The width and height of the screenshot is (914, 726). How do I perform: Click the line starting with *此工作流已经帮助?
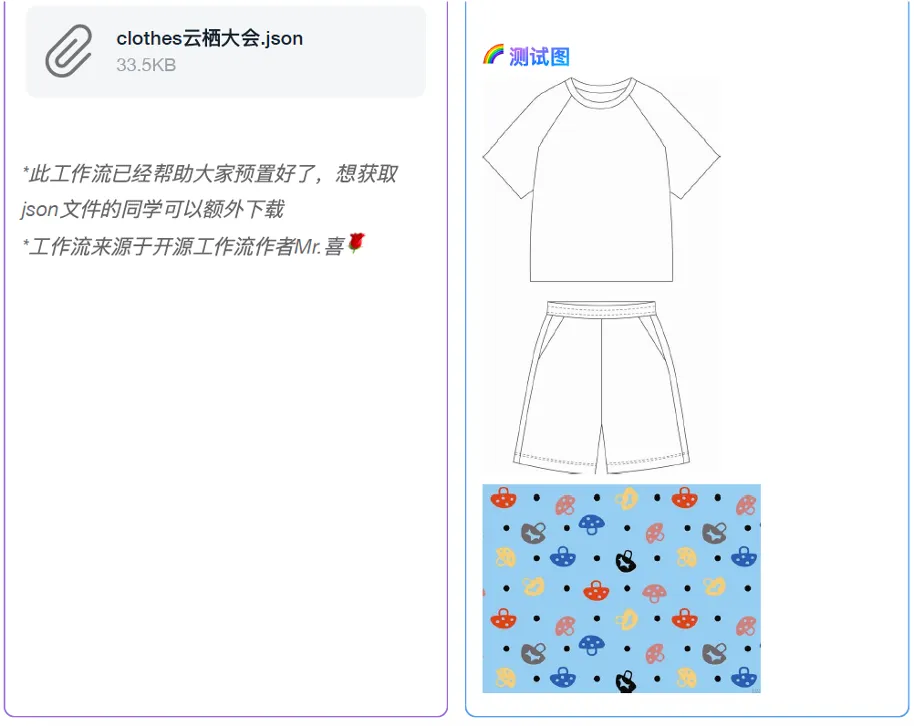pyautogui.click(x=210, y=173)
